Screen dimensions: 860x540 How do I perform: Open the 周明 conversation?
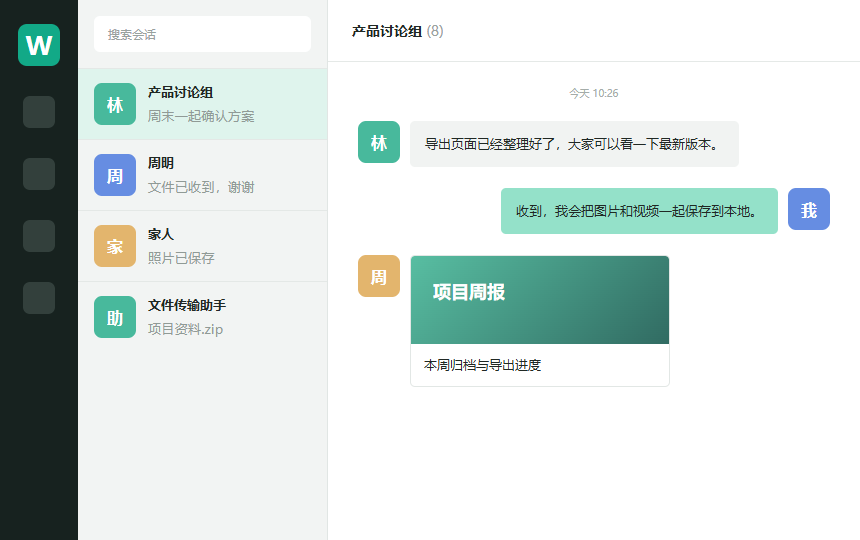(203, 175)
